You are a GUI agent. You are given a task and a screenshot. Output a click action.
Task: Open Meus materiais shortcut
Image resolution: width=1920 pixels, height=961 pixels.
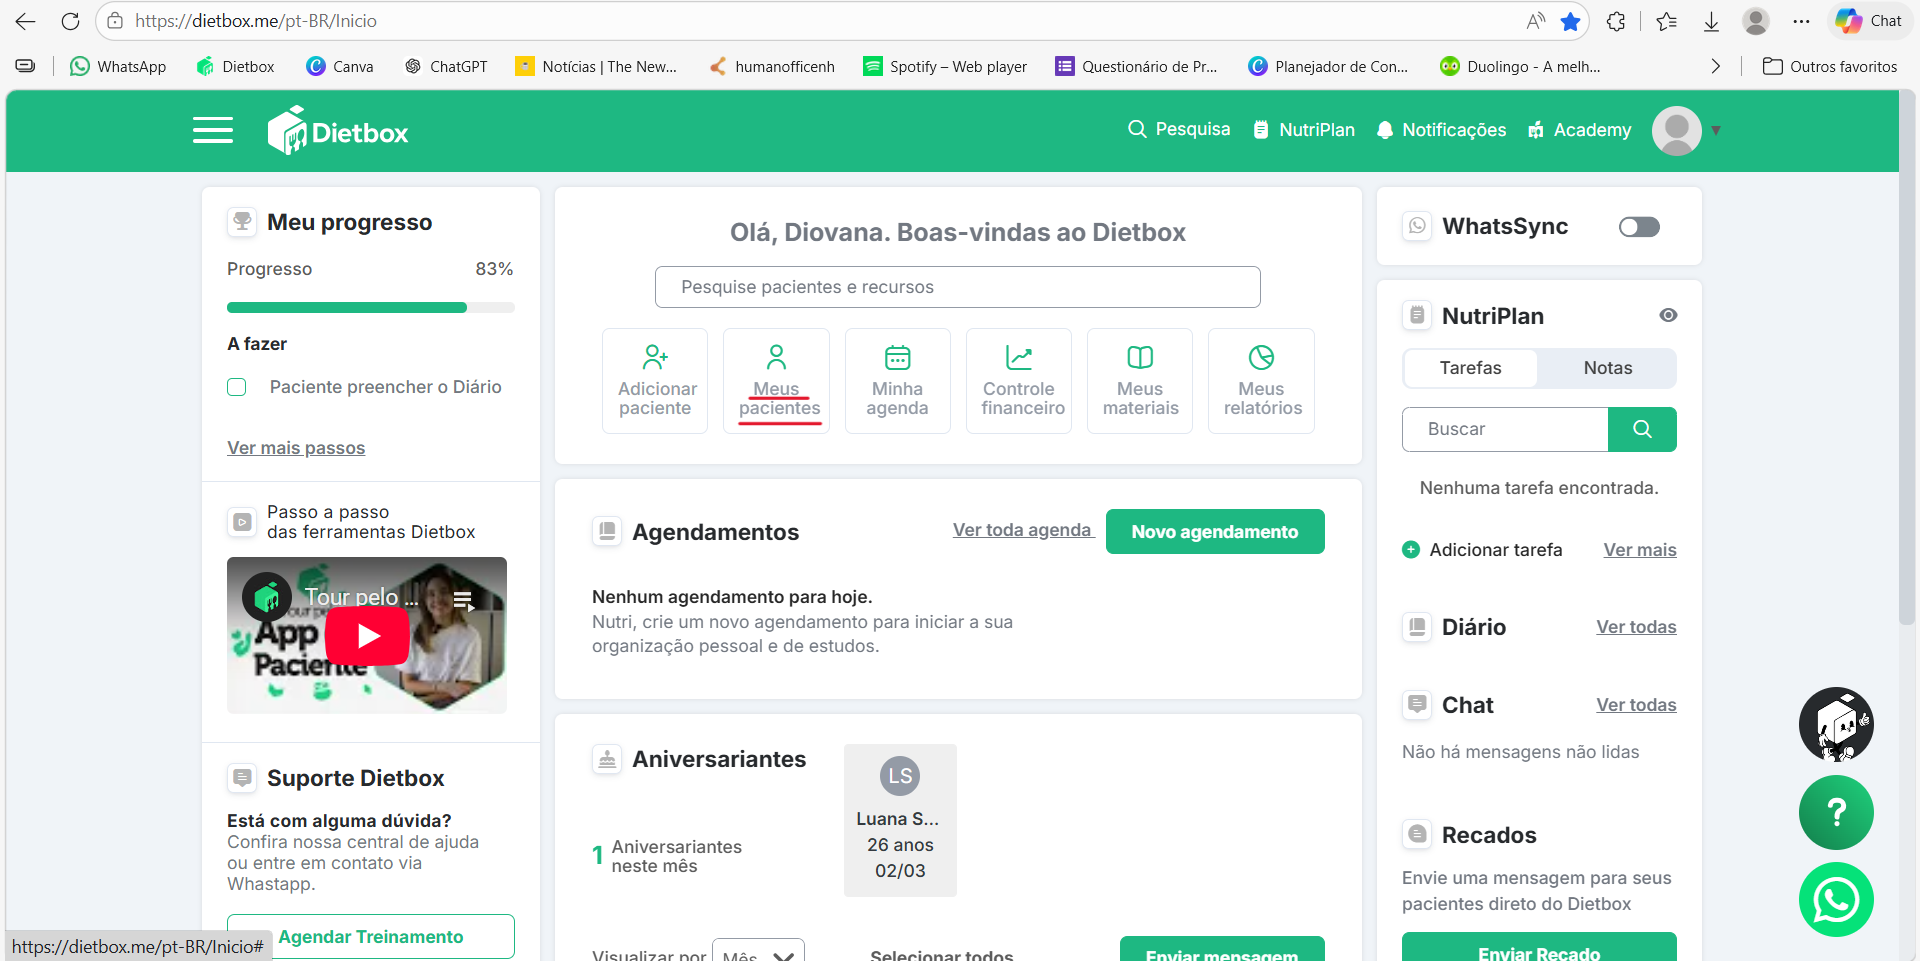click(x=1140, y=381)
